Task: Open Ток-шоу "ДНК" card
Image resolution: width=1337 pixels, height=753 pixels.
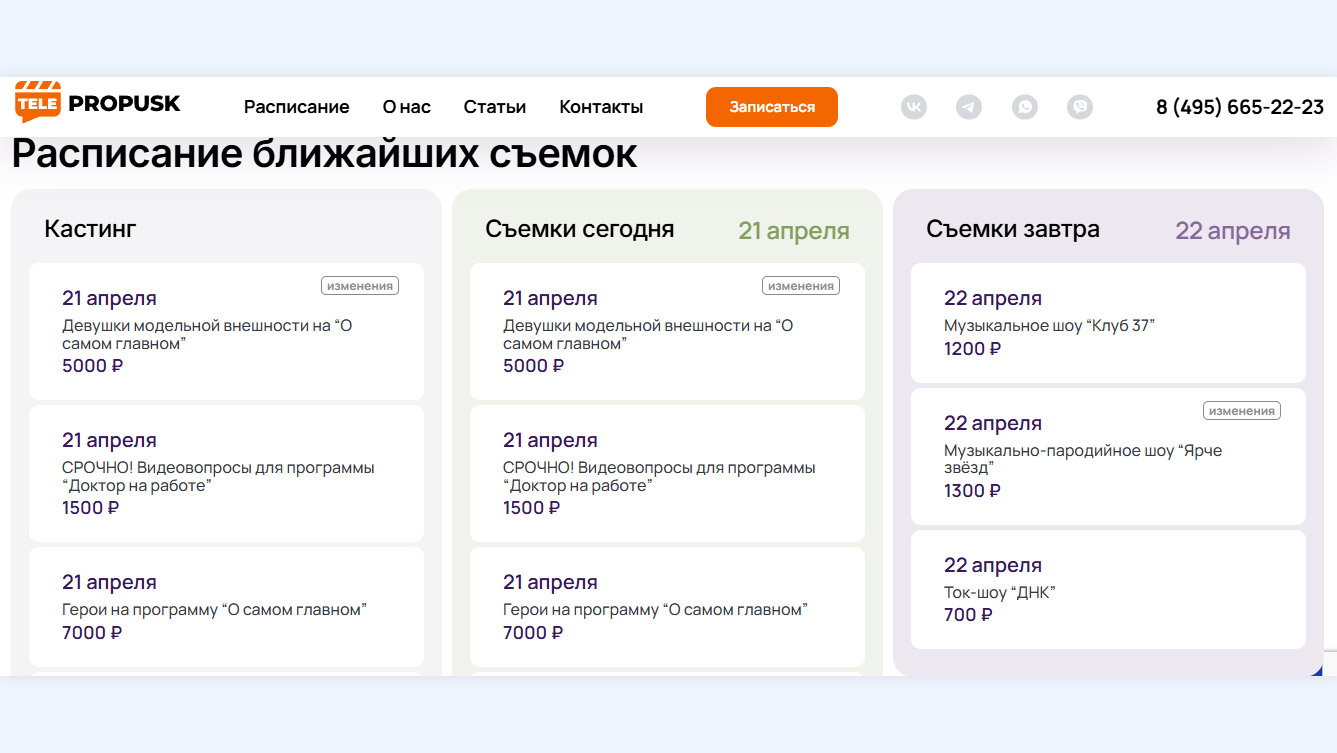Action: 1108,590
